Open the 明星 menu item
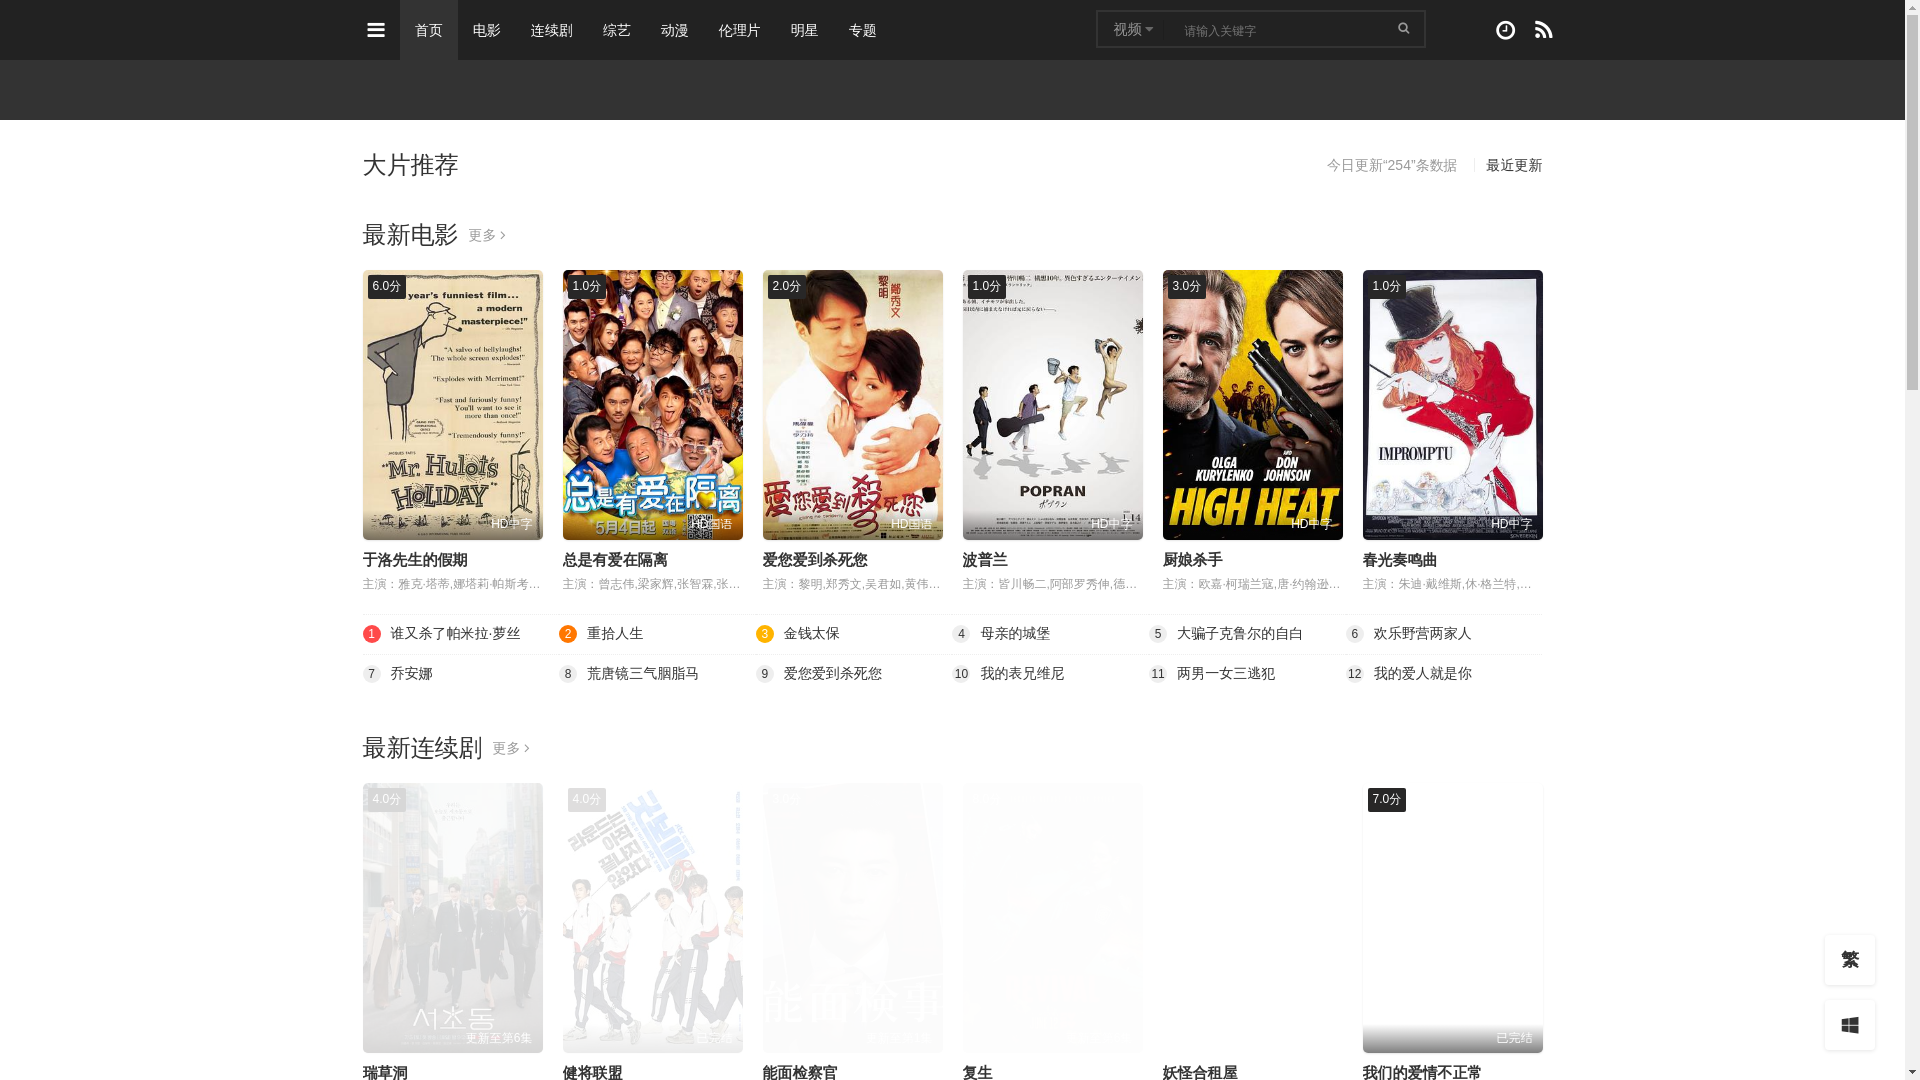 click(805, 30)
